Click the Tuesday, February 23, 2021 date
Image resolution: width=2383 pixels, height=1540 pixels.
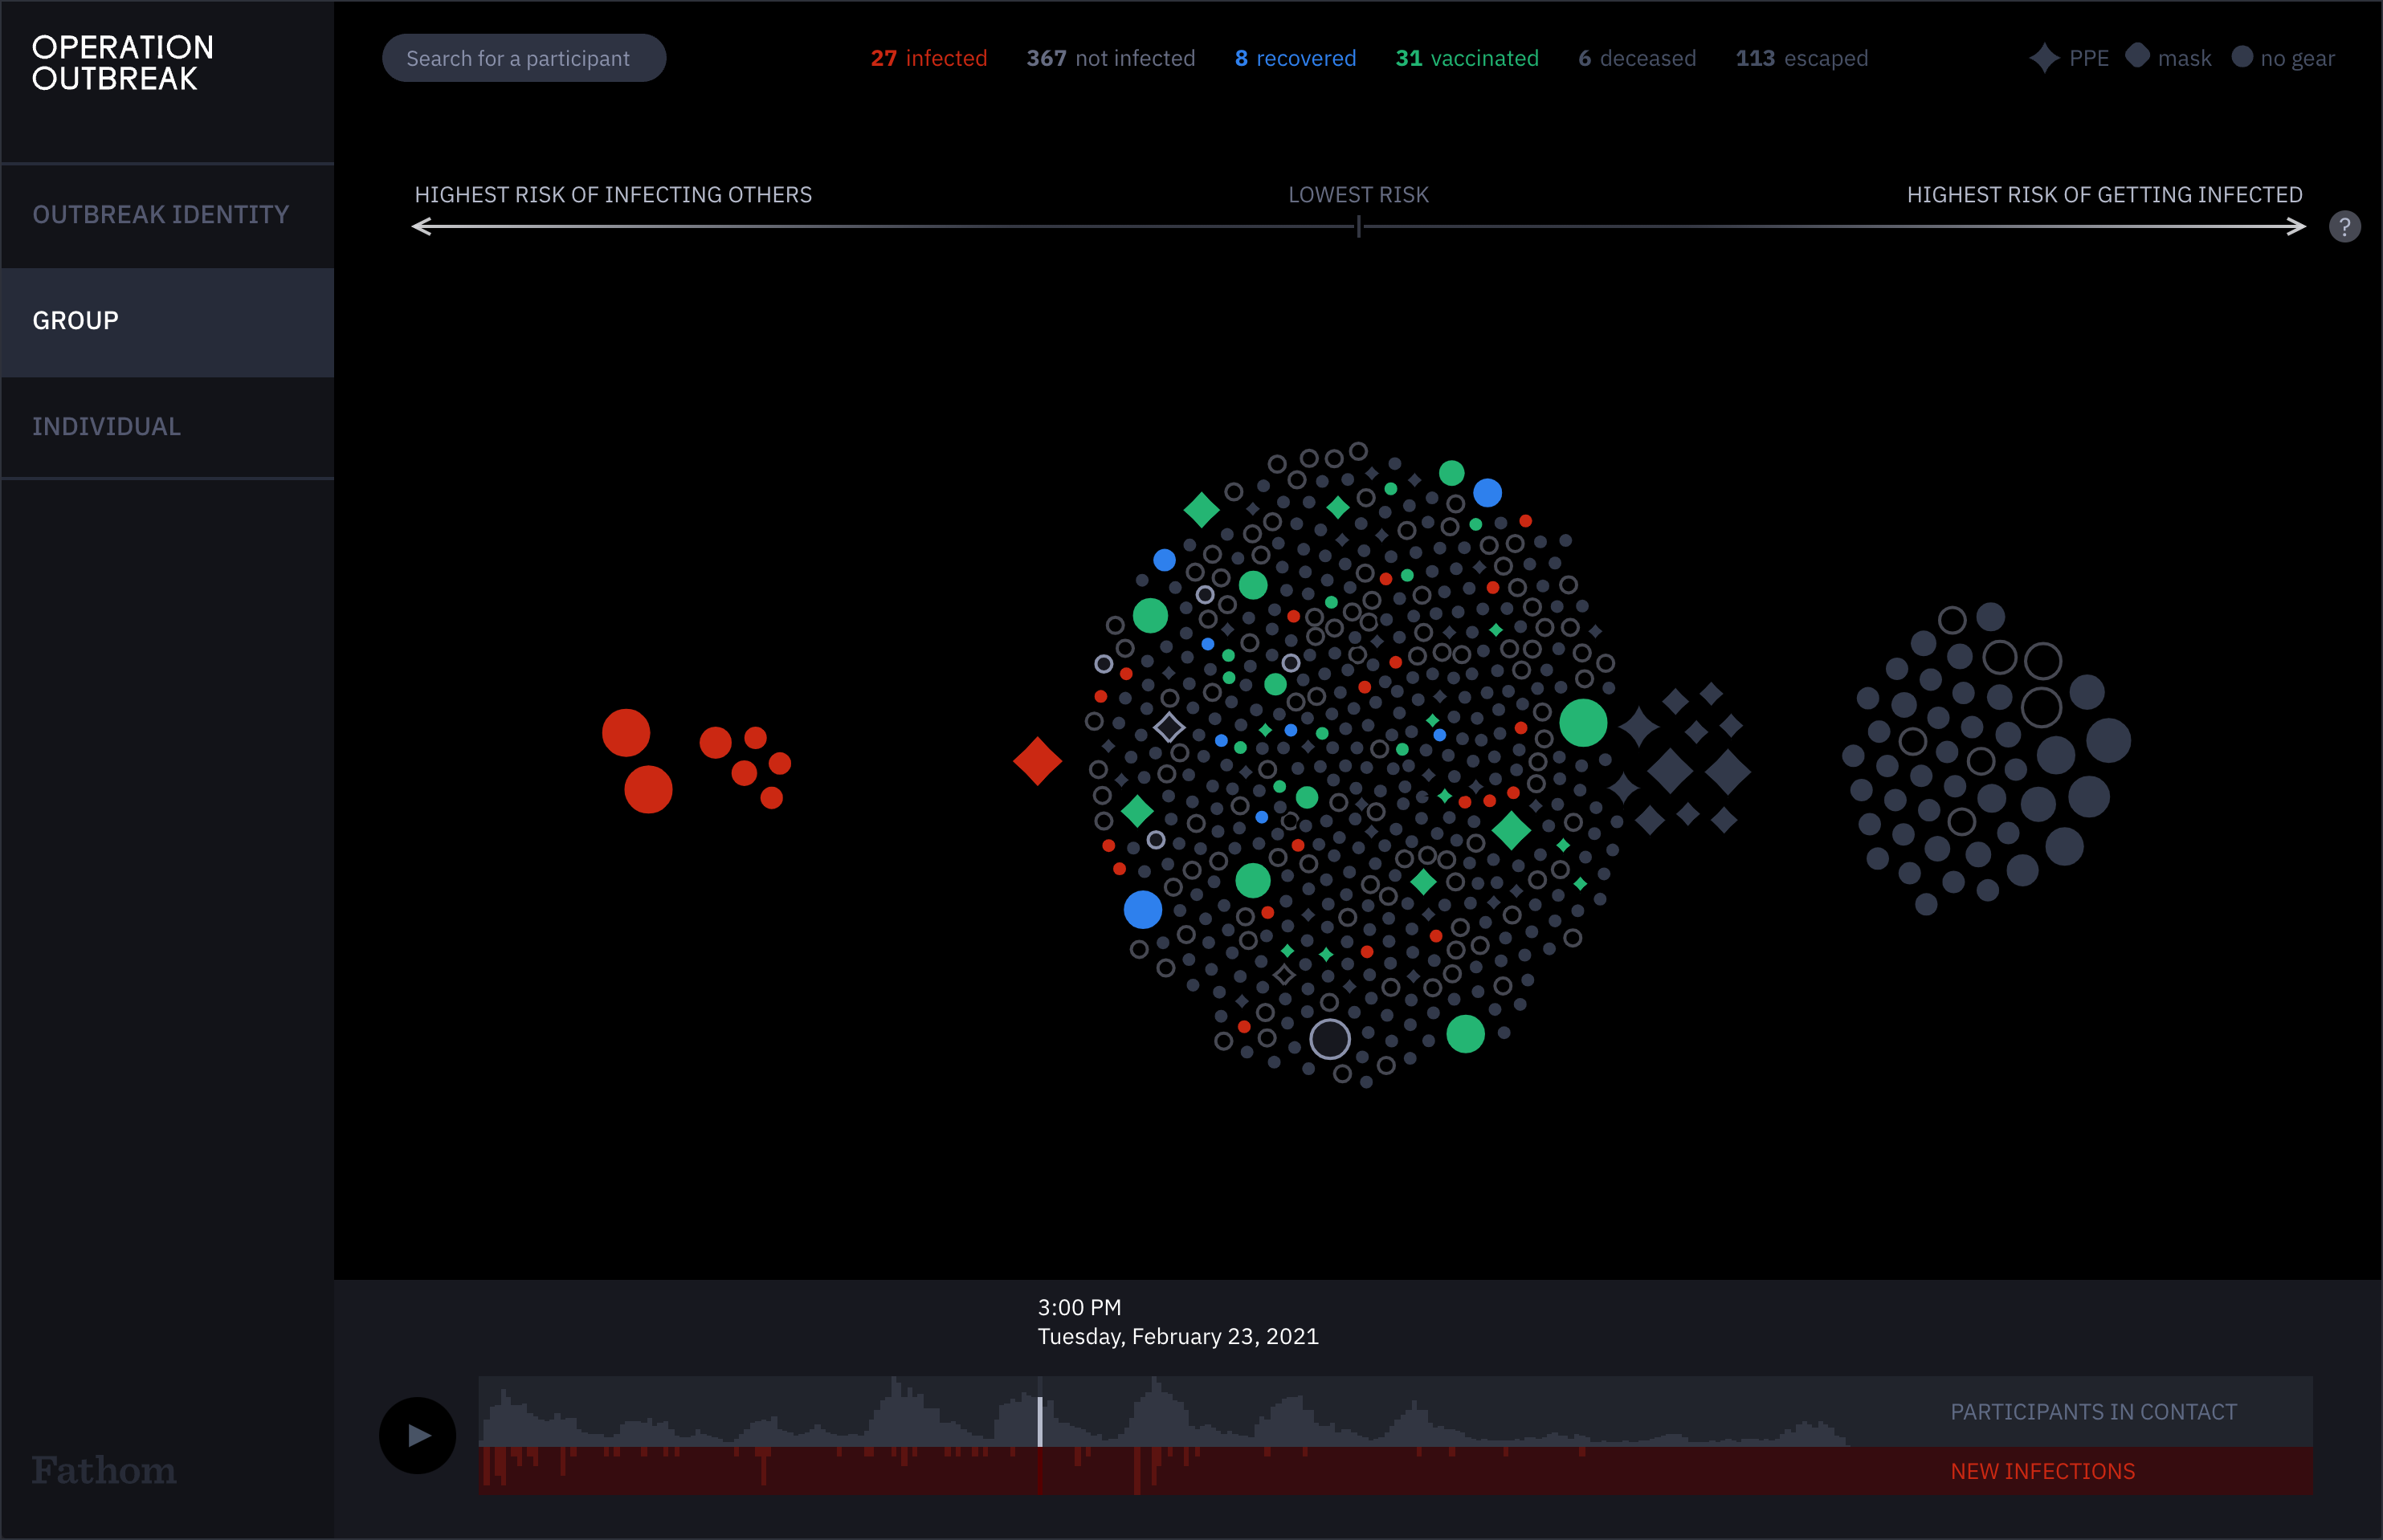click(1178, 1336)
